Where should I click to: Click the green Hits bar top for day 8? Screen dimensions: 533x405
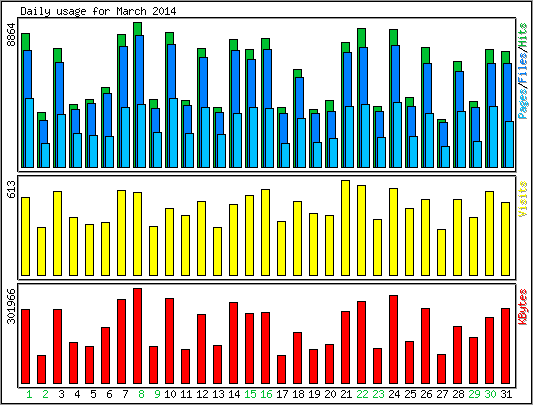click(138, 29)
